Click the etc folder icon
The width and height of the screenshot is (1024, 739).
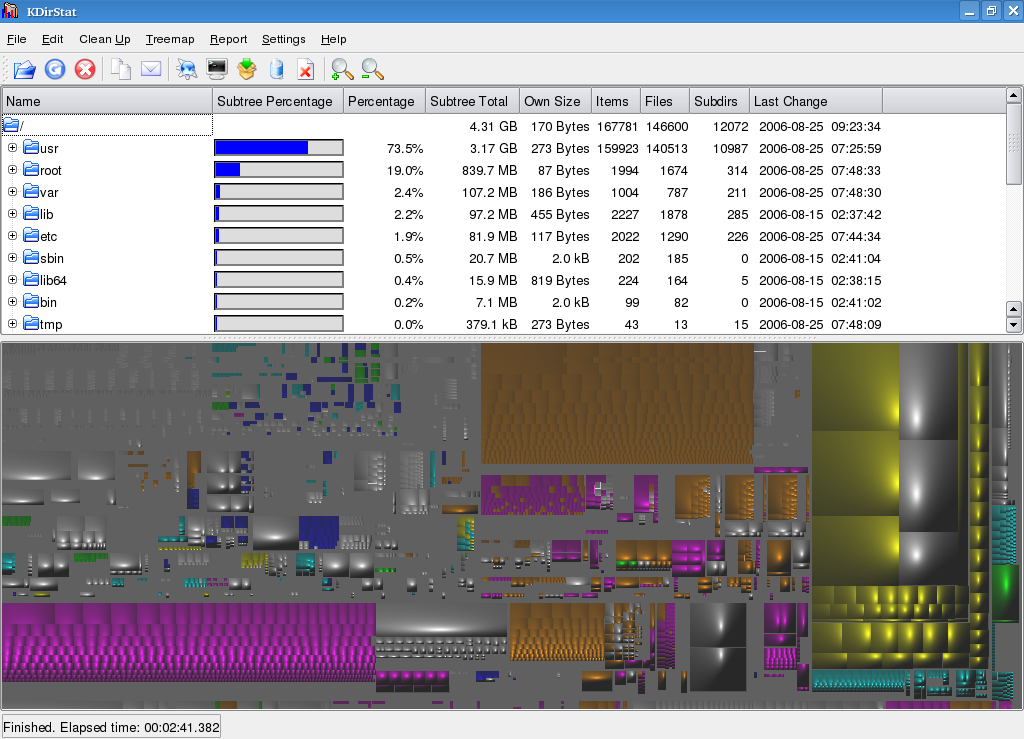pyautogui.click(x=31, y=235)
